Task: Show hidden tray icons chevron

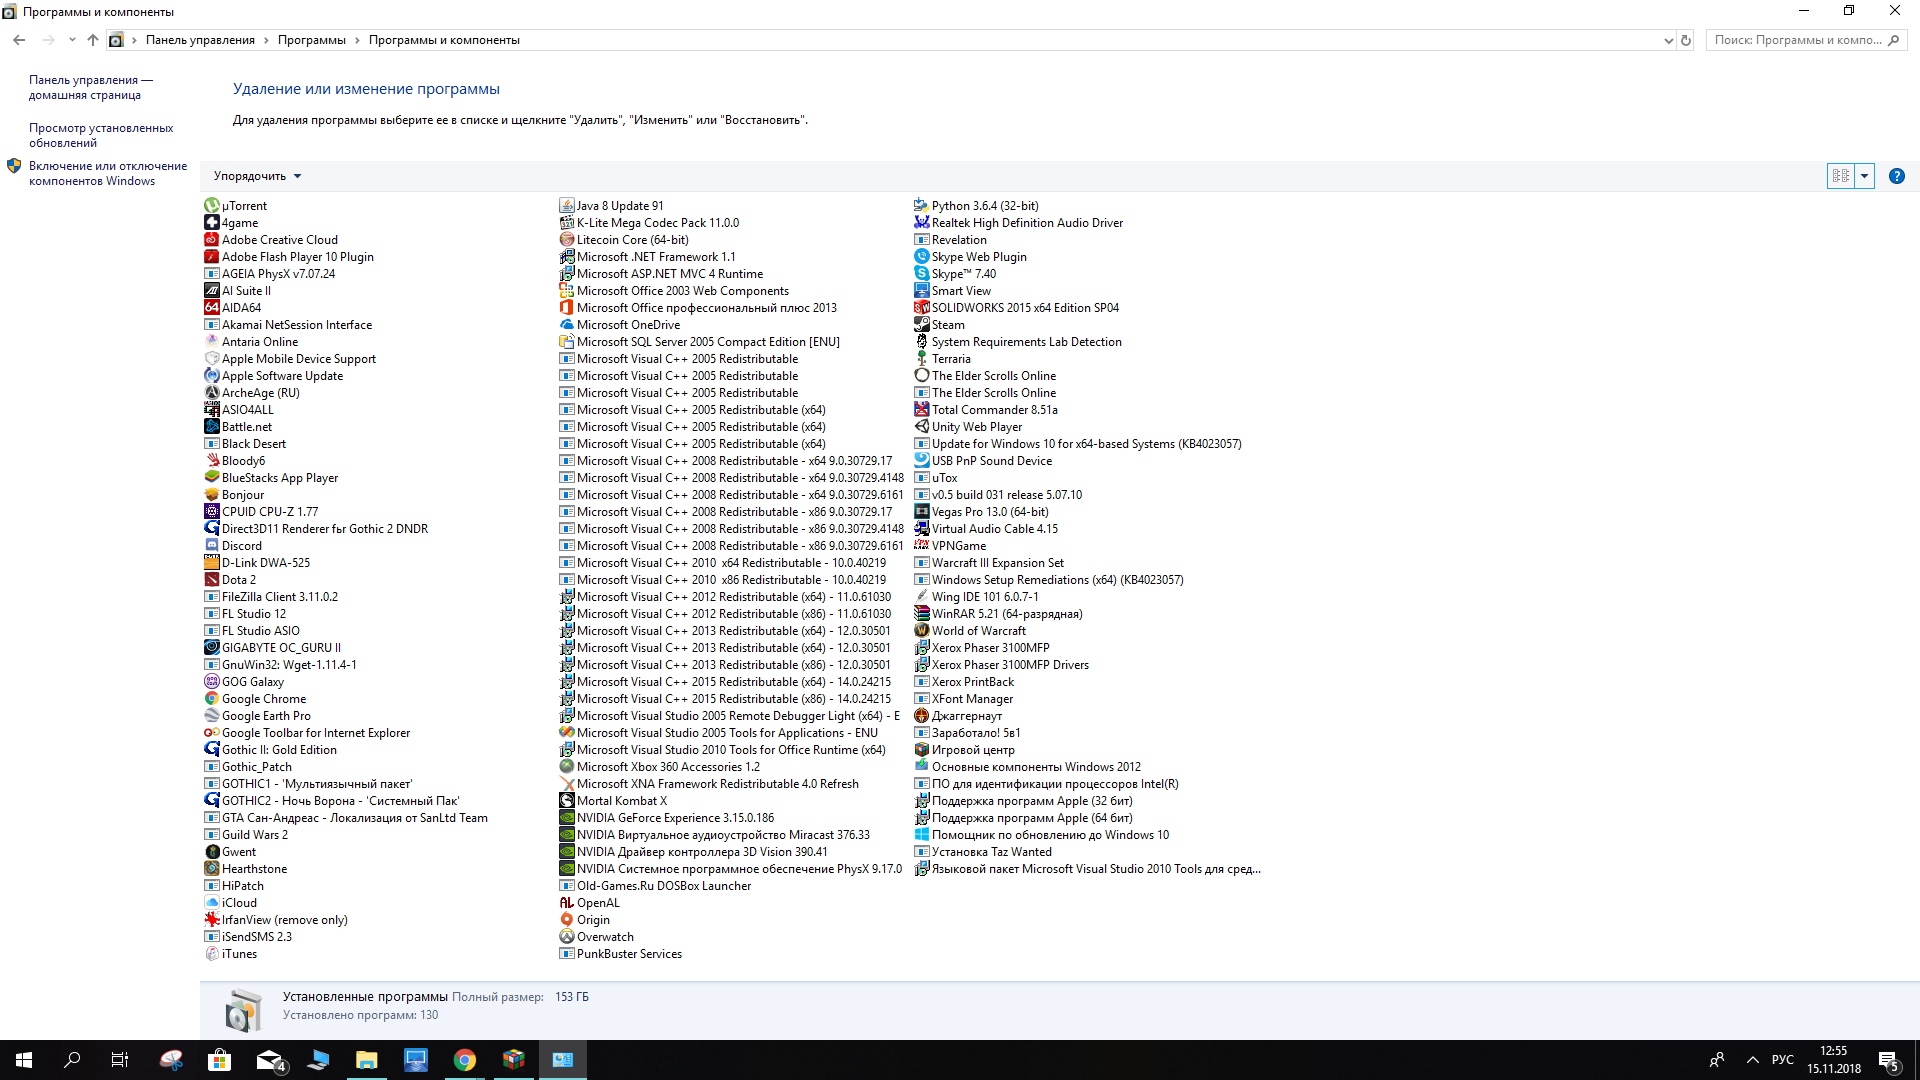Action: [x=1752, y=1060]
